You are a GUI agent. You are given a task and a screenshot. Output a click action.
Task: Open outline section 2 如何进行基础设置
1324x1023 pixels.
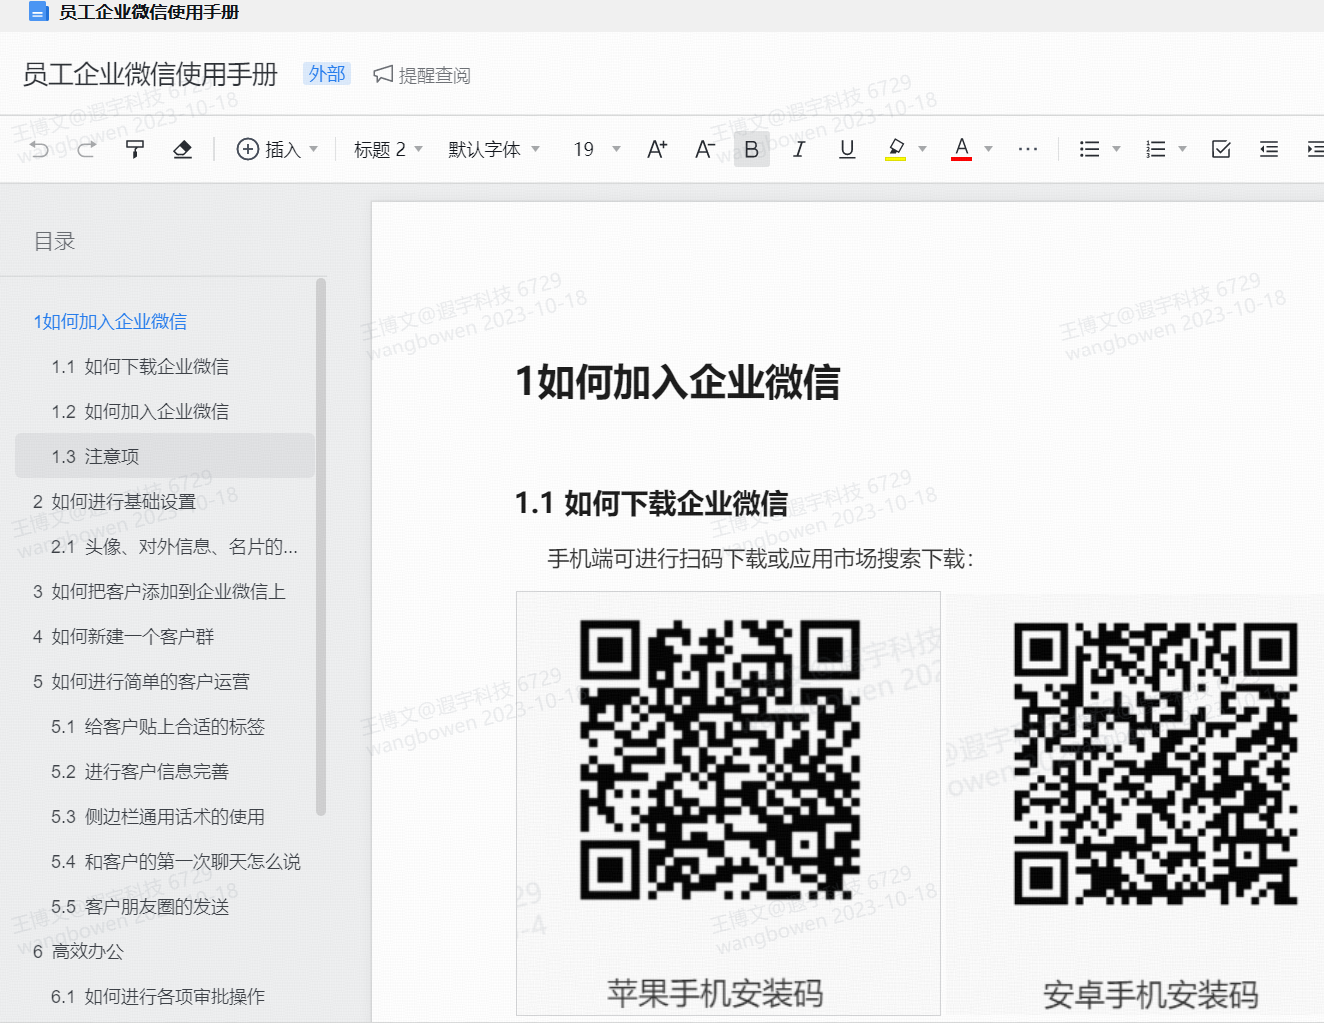[114, 501]
